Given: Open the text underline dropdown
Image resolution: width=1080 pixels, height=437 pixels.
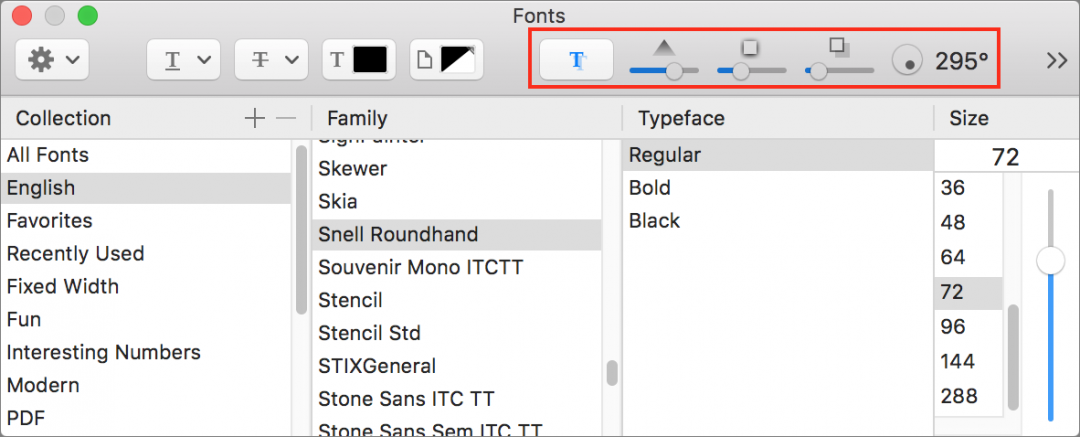Looking at the screenshot, I should coord(183,60).
